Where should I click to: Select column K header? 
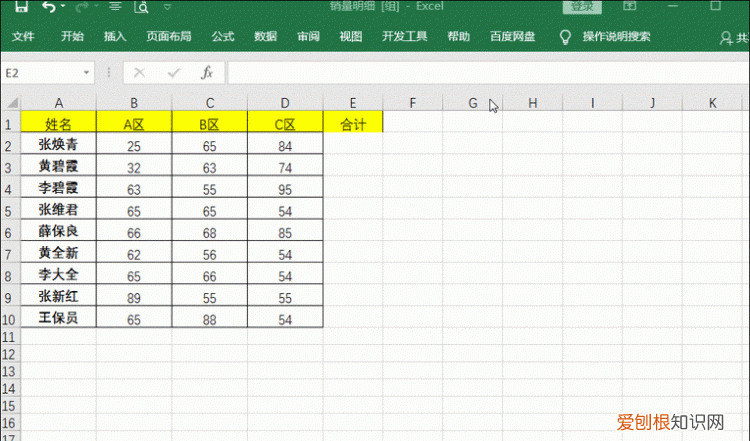click(x=712, y=102)
